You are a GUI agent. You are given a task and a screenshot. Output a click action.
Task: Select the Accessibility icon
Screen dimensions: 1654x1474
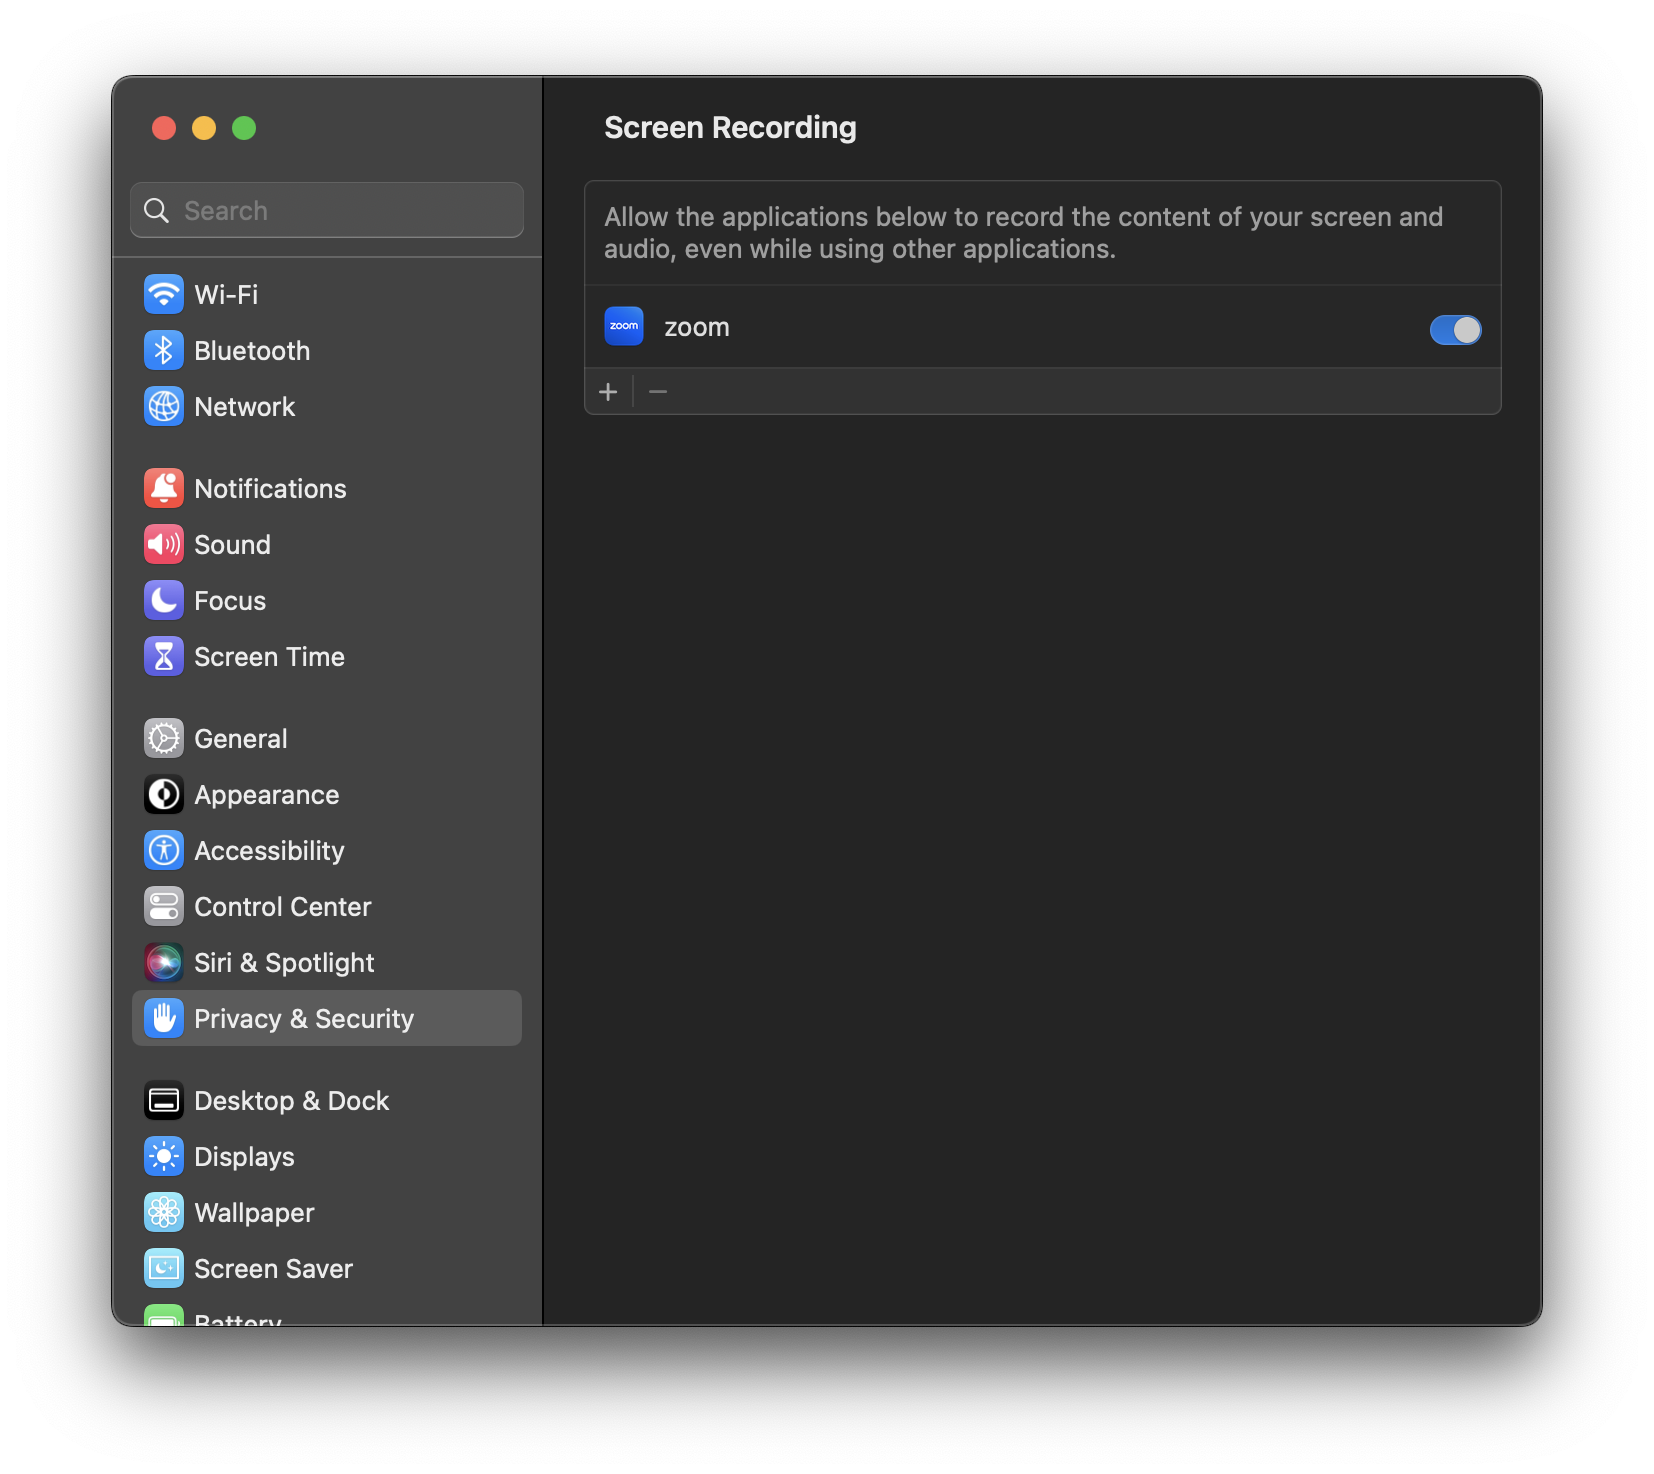point(164,850)
